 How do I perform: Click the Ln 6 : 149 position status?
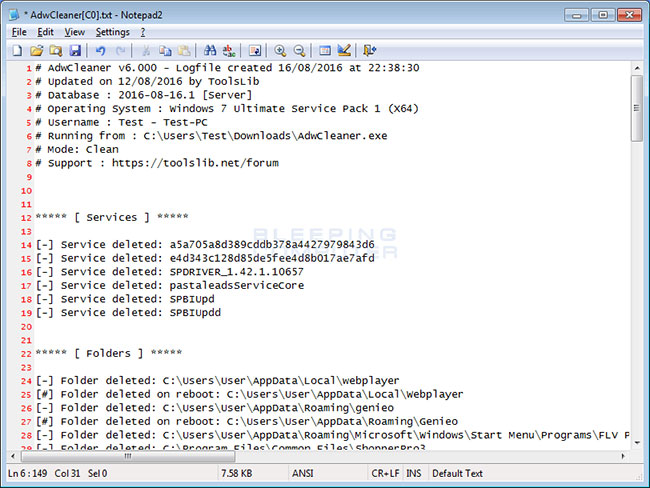(x=27, y=473)
